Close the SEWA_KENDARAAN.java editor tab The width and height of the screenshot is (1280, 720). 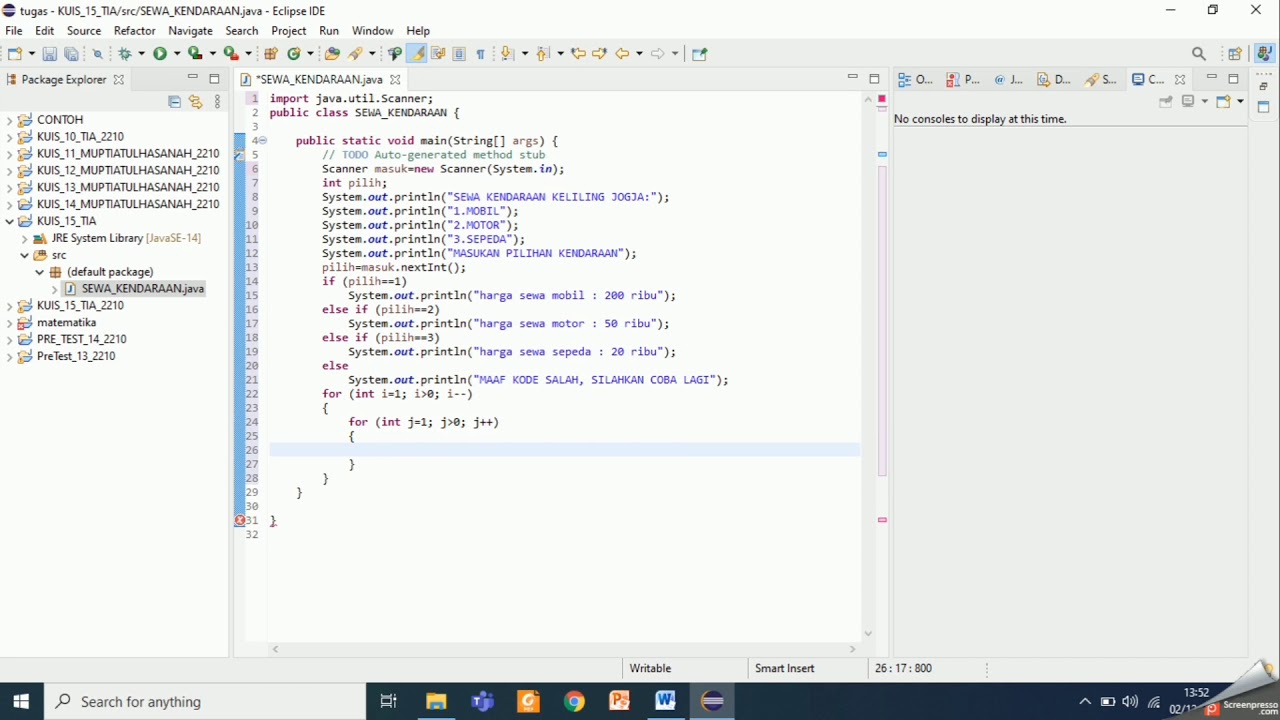pos(395,79)
